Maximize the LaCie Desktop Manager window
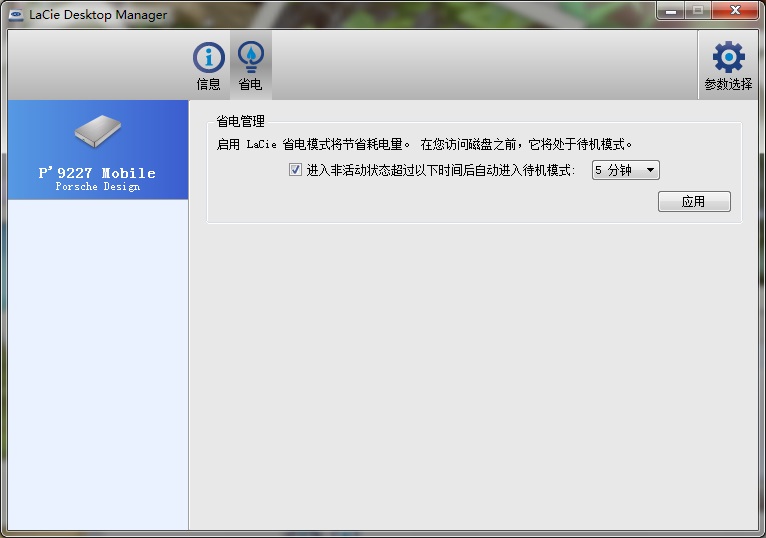The image size is (766, 538). coord(696,11)
